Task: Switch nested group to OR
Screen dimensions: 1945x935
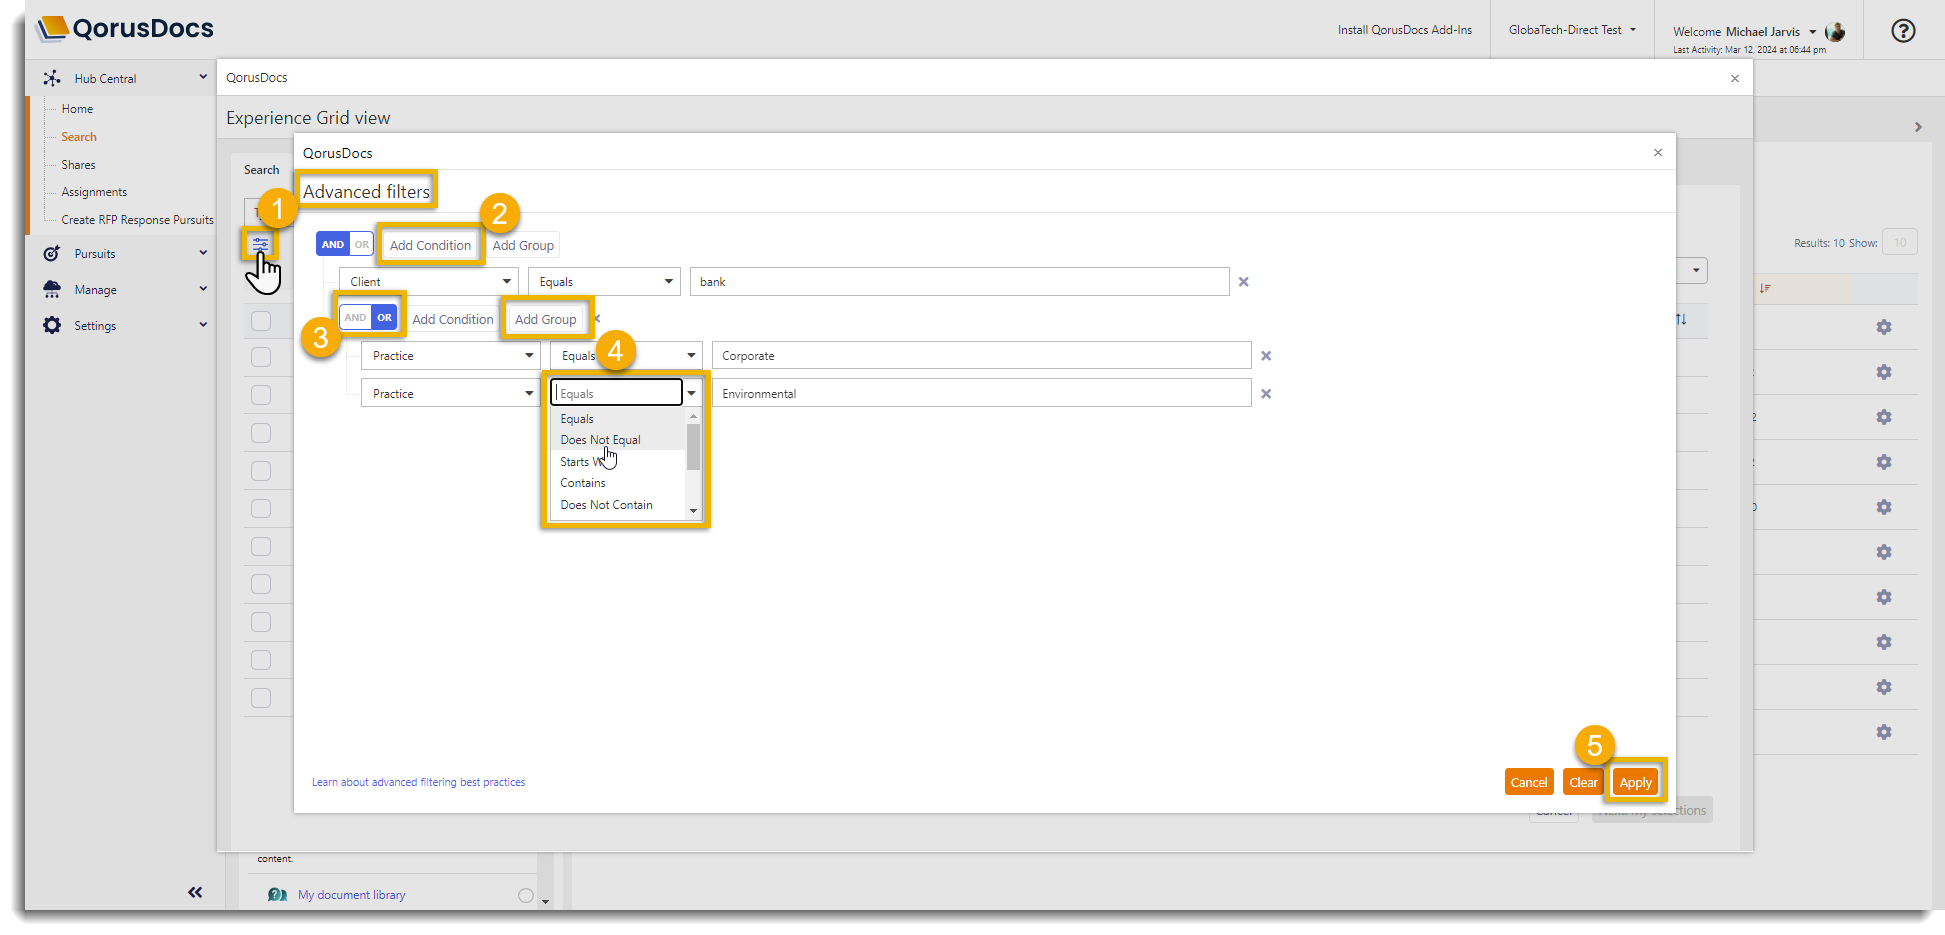Action: point(385,318)
